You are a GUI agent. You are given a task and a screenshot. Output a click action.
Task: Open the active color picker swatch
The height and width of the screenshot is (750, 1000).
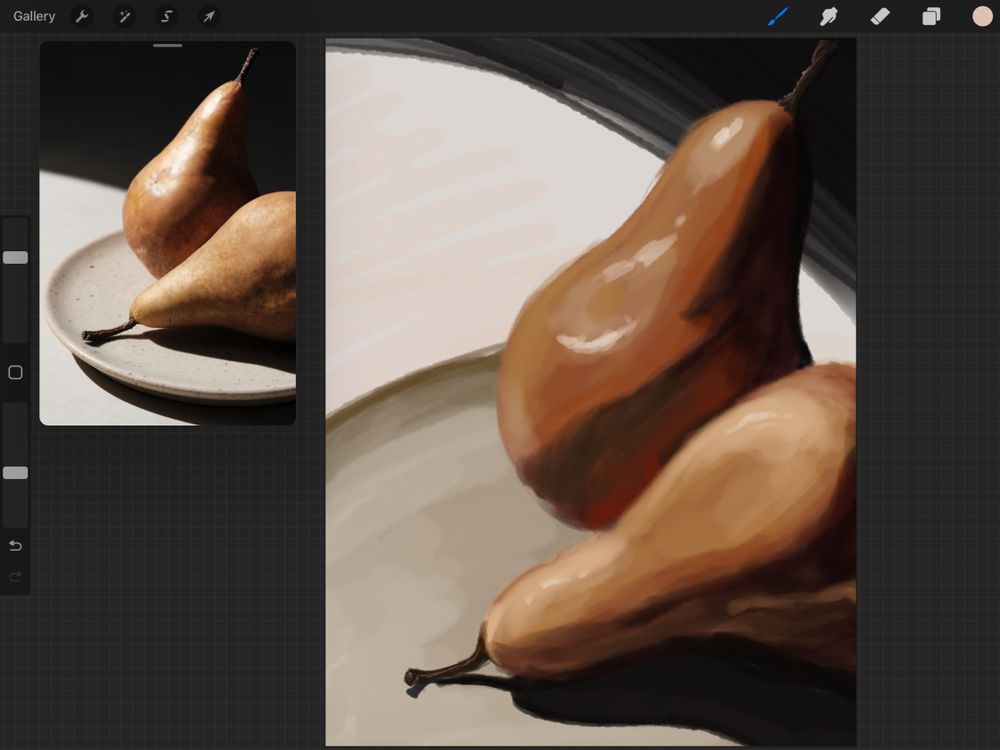pos(982,17)
